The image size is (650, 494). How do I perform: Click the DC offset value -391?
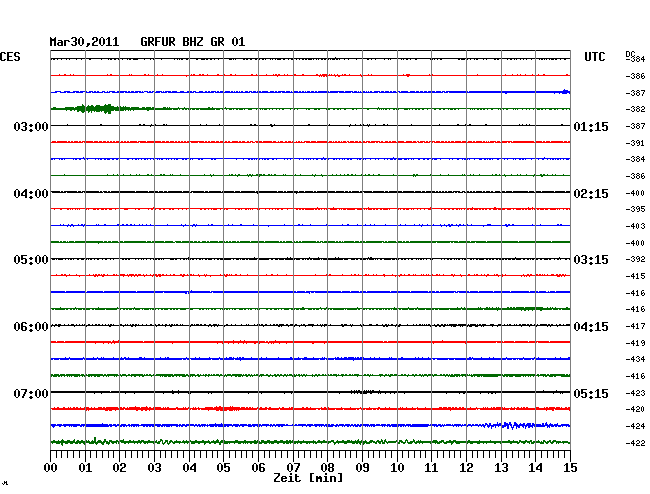(x=635, y=143)
